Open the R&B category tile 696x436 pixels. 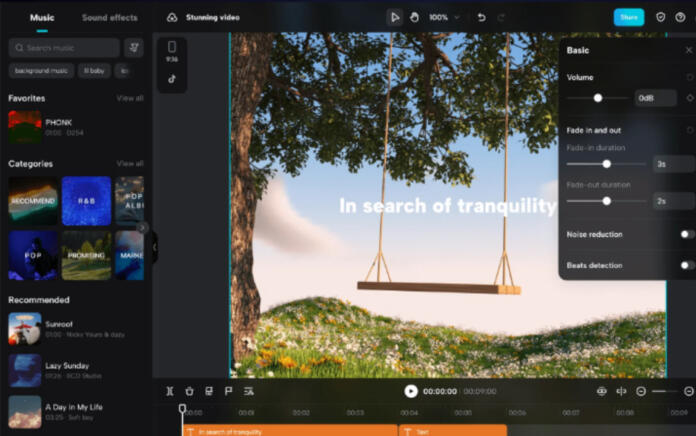86,201
